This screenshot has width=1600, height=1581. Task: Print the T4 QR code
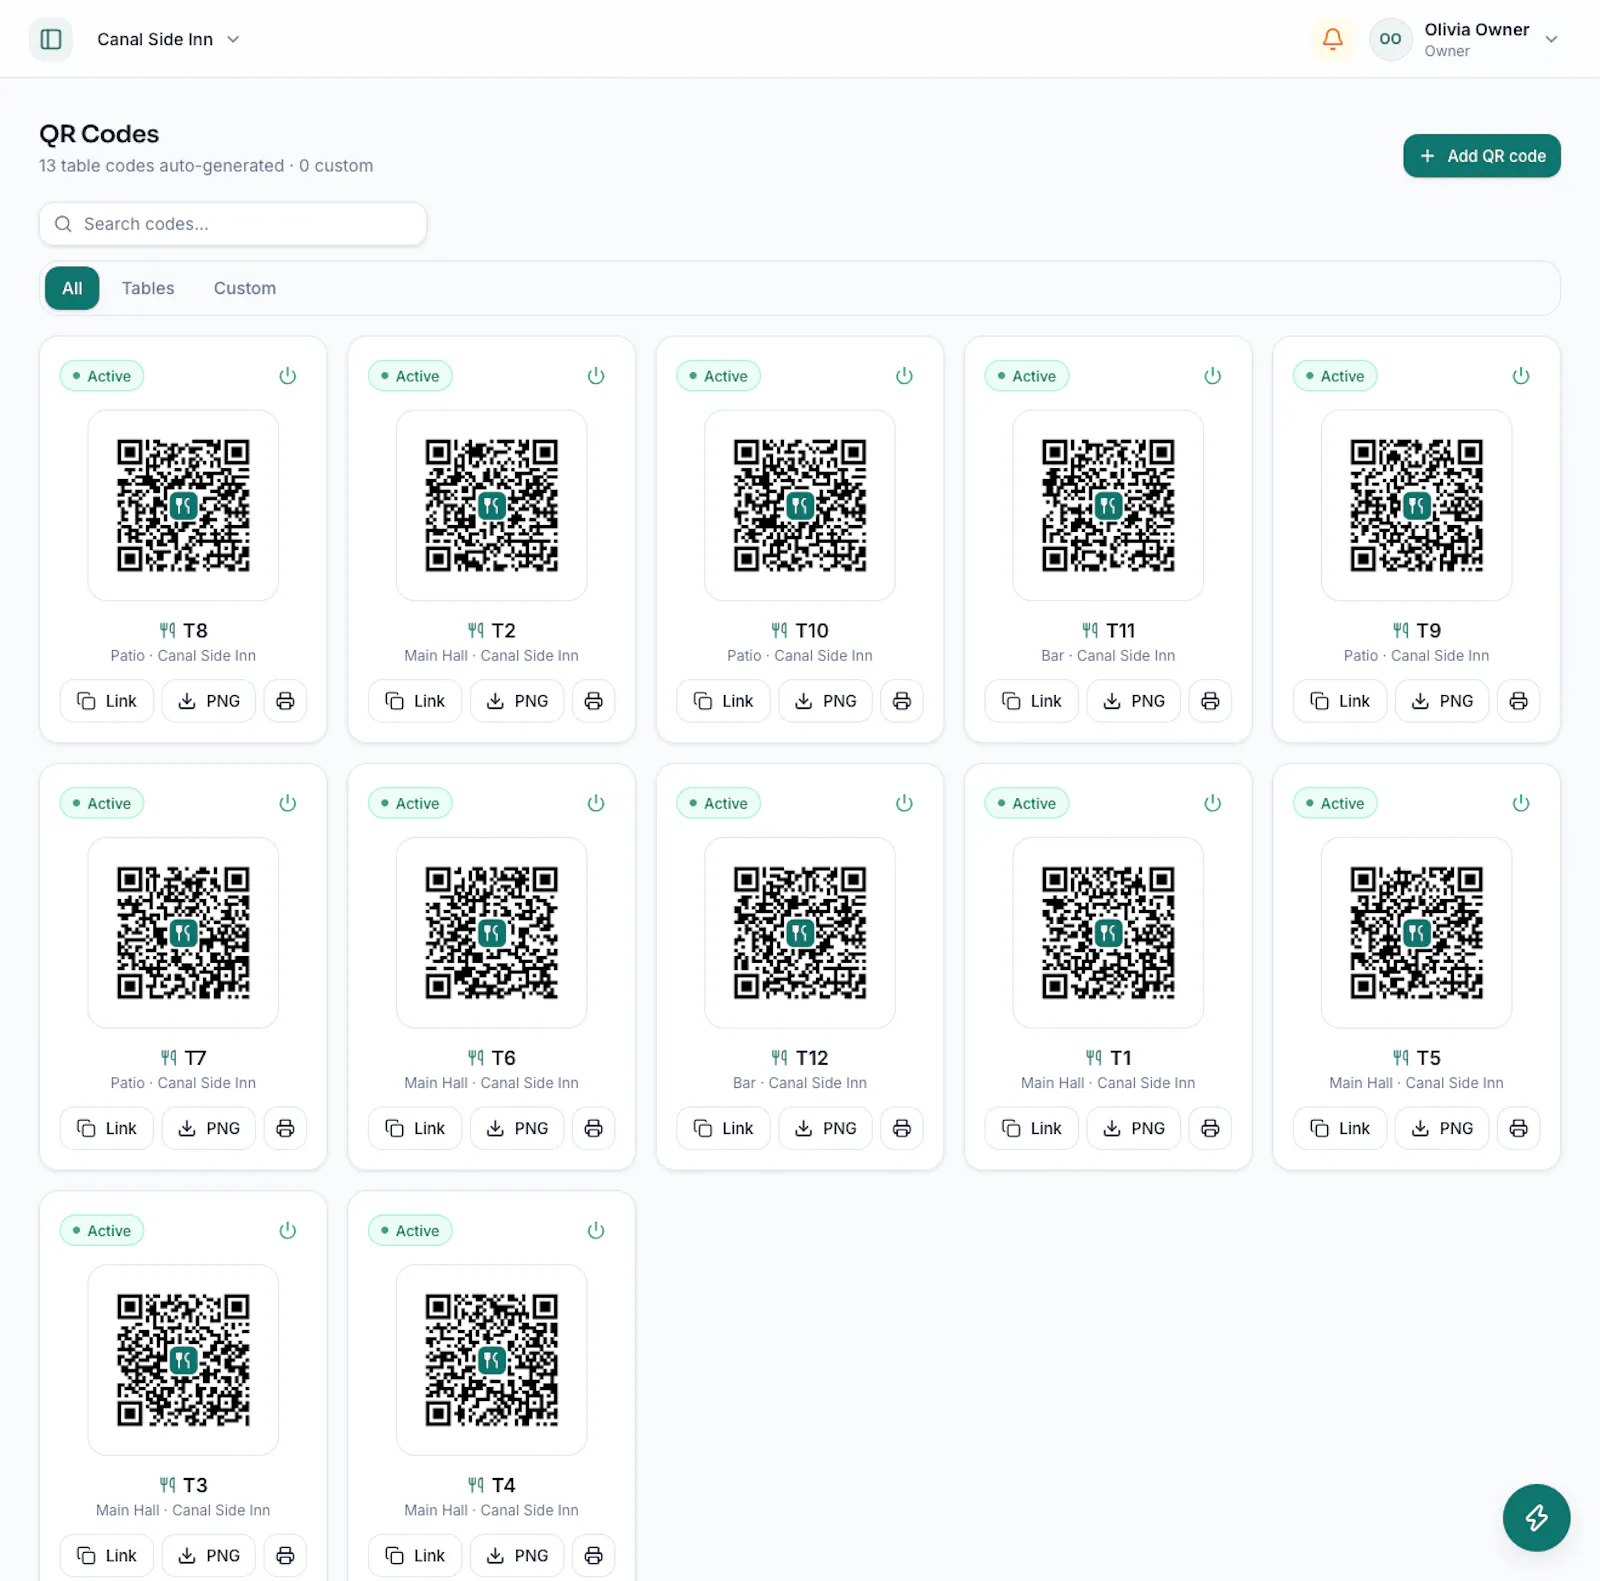click(x=593, y=1555)
